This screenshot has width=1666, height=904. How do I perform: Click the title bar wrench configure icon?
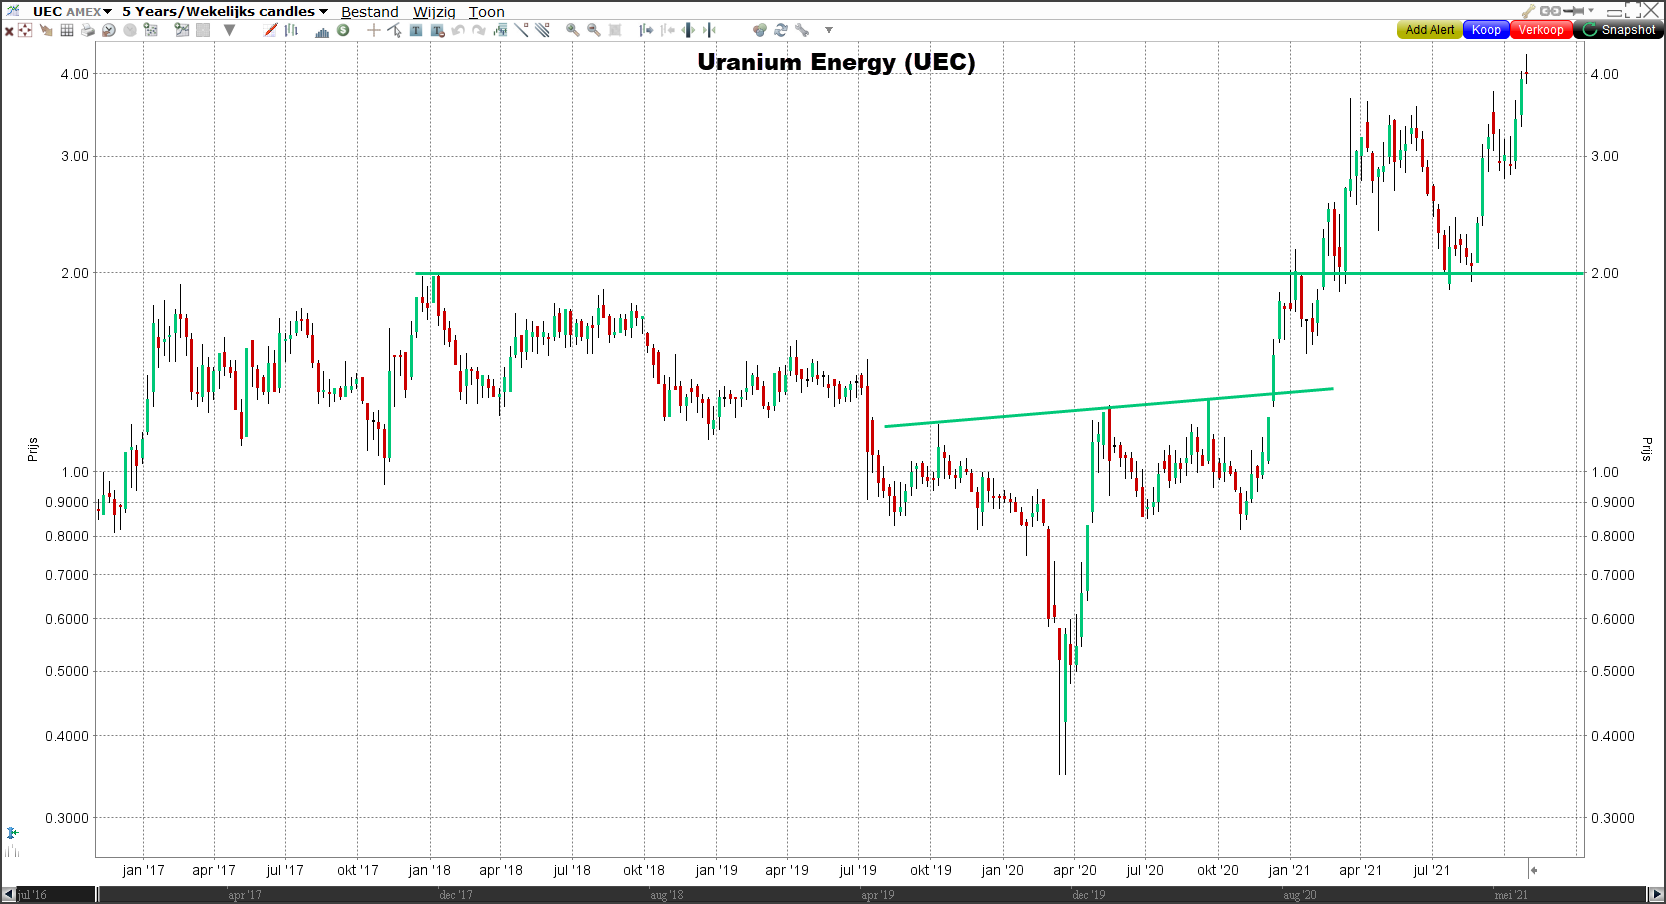[1528, 11]
